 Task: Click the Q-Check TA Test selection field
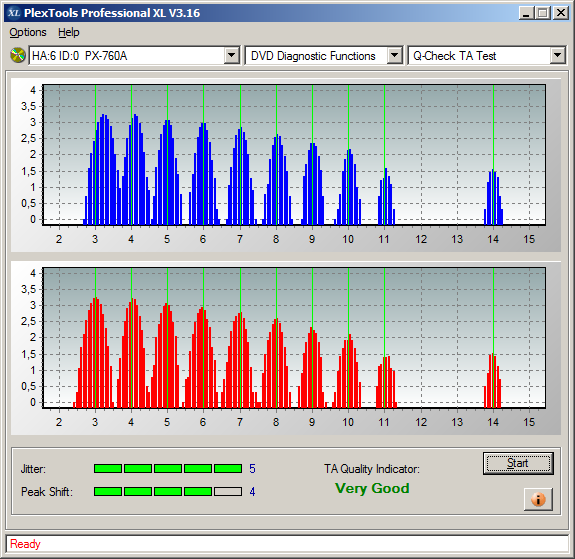click(x=479, y=56)
